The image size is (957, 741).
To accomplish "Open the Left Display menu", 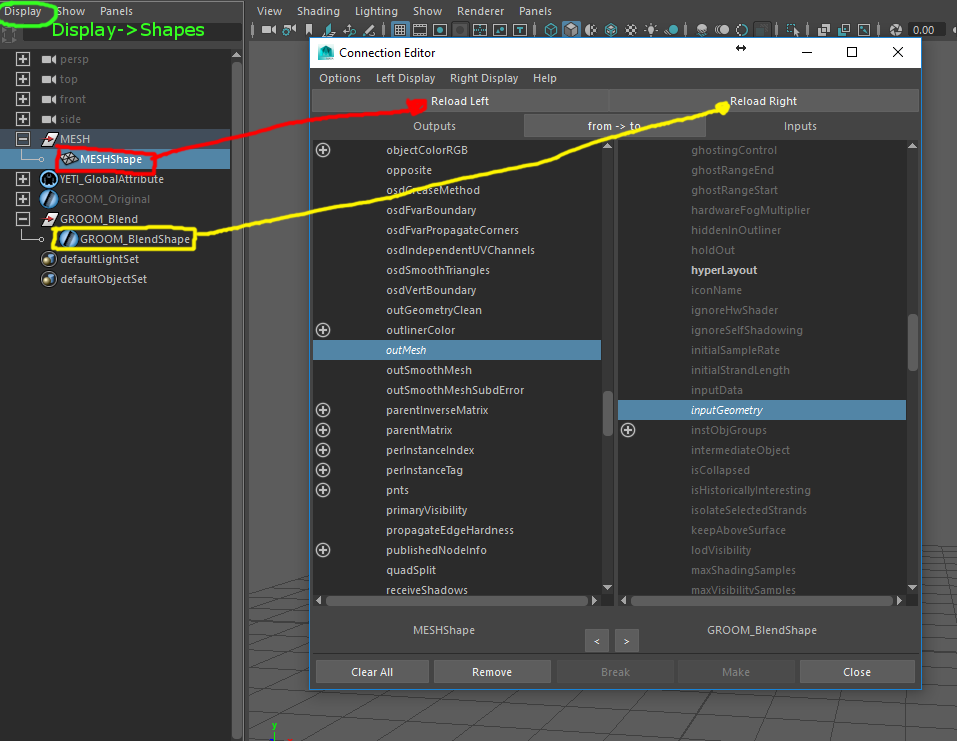I will 405,78.
